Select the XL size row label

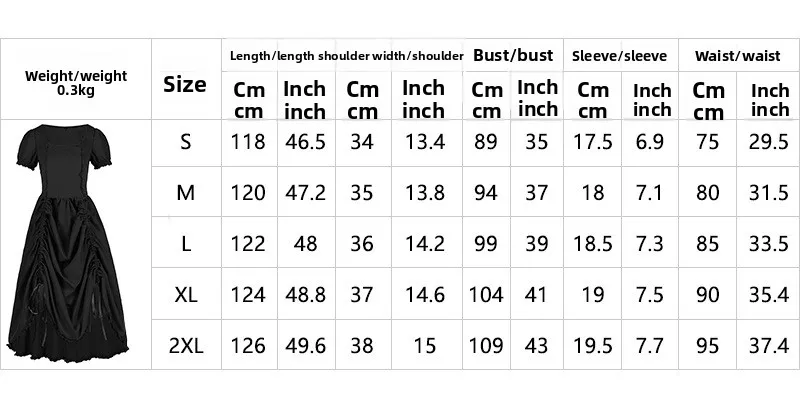185,295
